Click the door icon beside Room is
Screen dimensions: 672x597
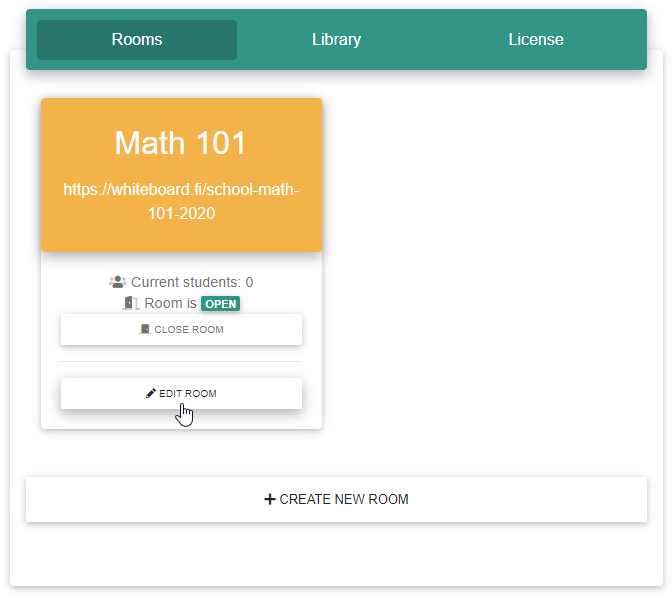[x=131, y=303]
